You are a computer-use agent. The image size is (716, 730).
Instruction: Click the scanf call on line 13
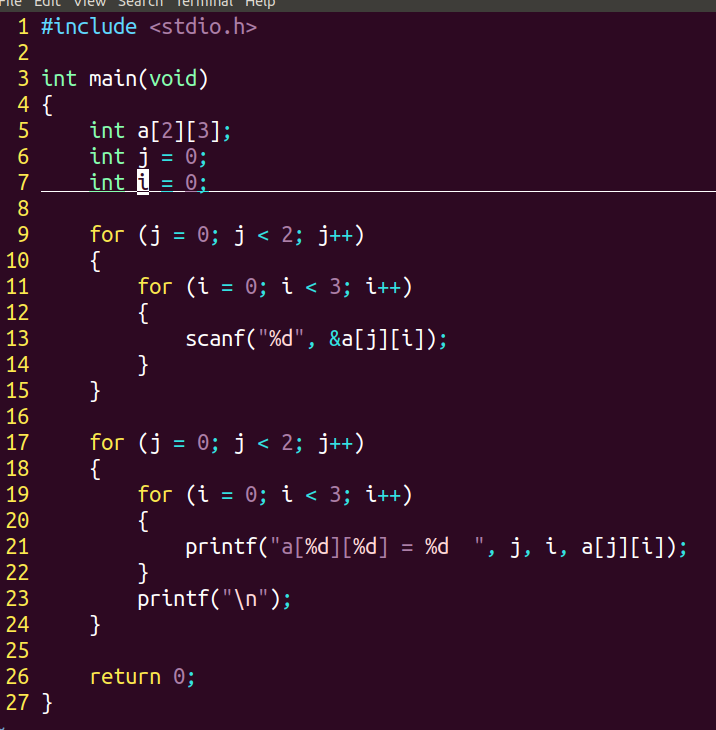click(316, 338)
